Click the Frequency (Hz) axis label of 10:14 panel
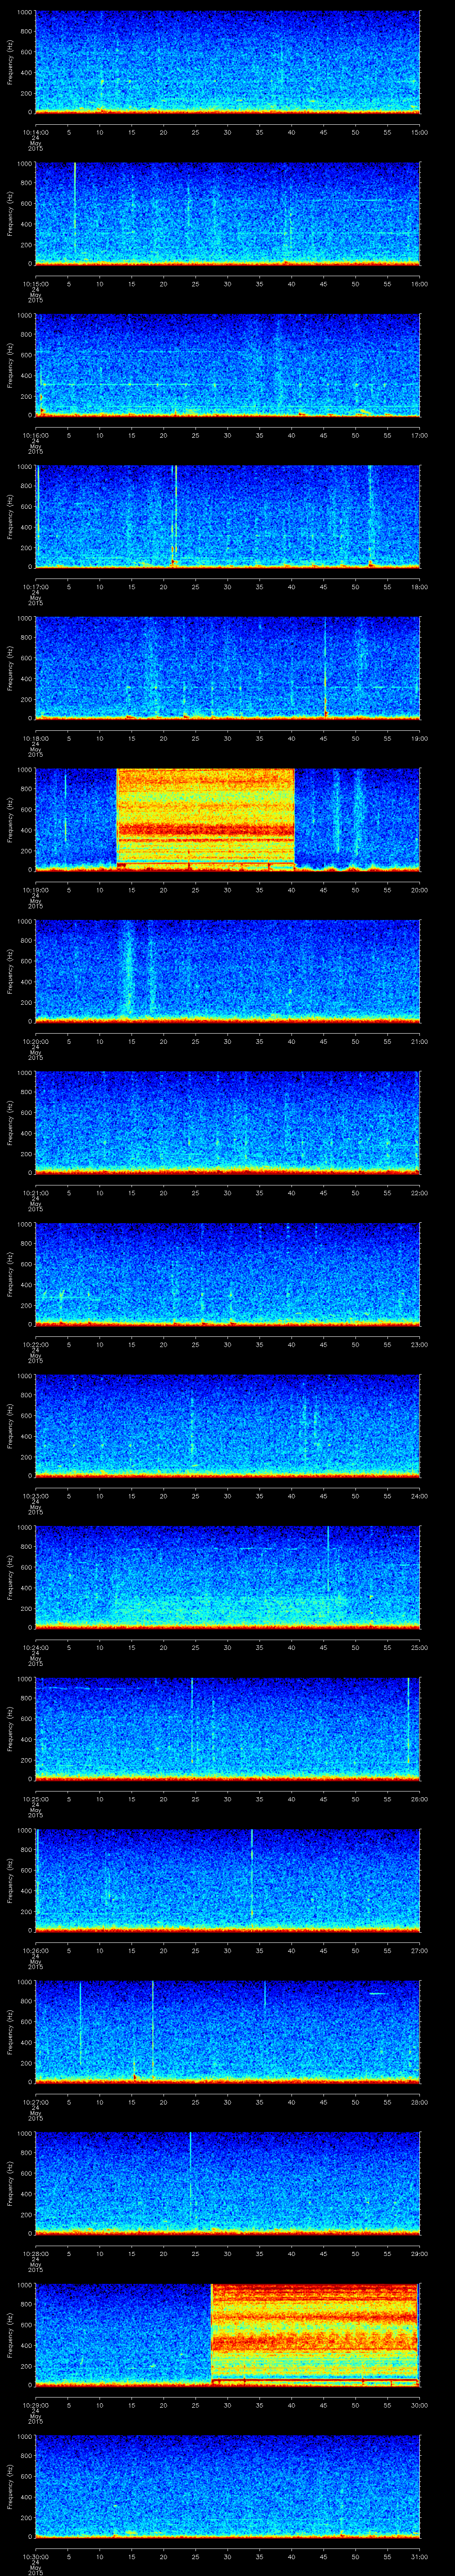The width and height of the screenshot is (455, 2576). (x=11, y=62)
